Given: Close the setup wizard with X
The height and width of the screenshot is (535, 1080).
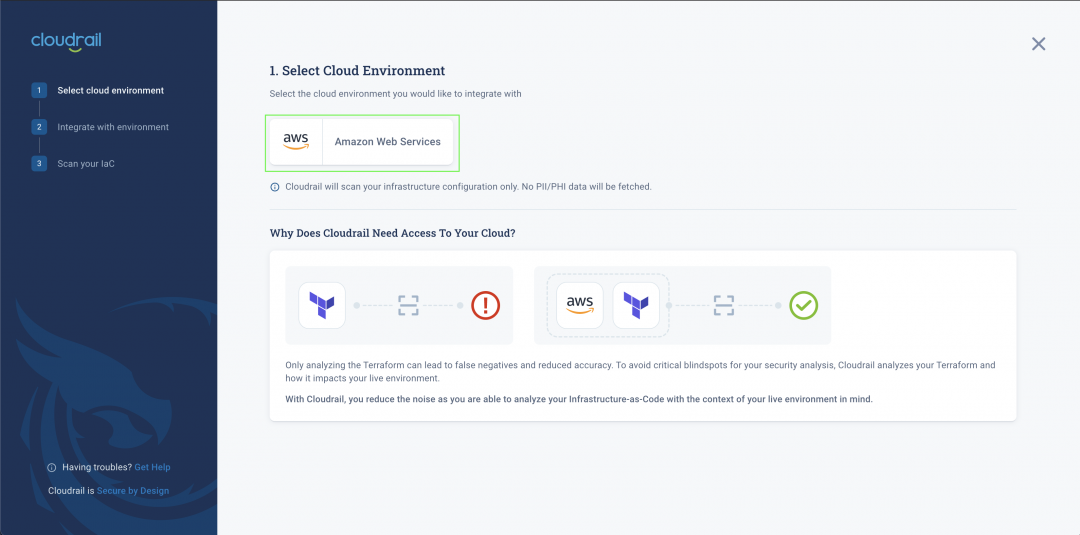Looking at the screenshot, I should (x=1039, y=44).
